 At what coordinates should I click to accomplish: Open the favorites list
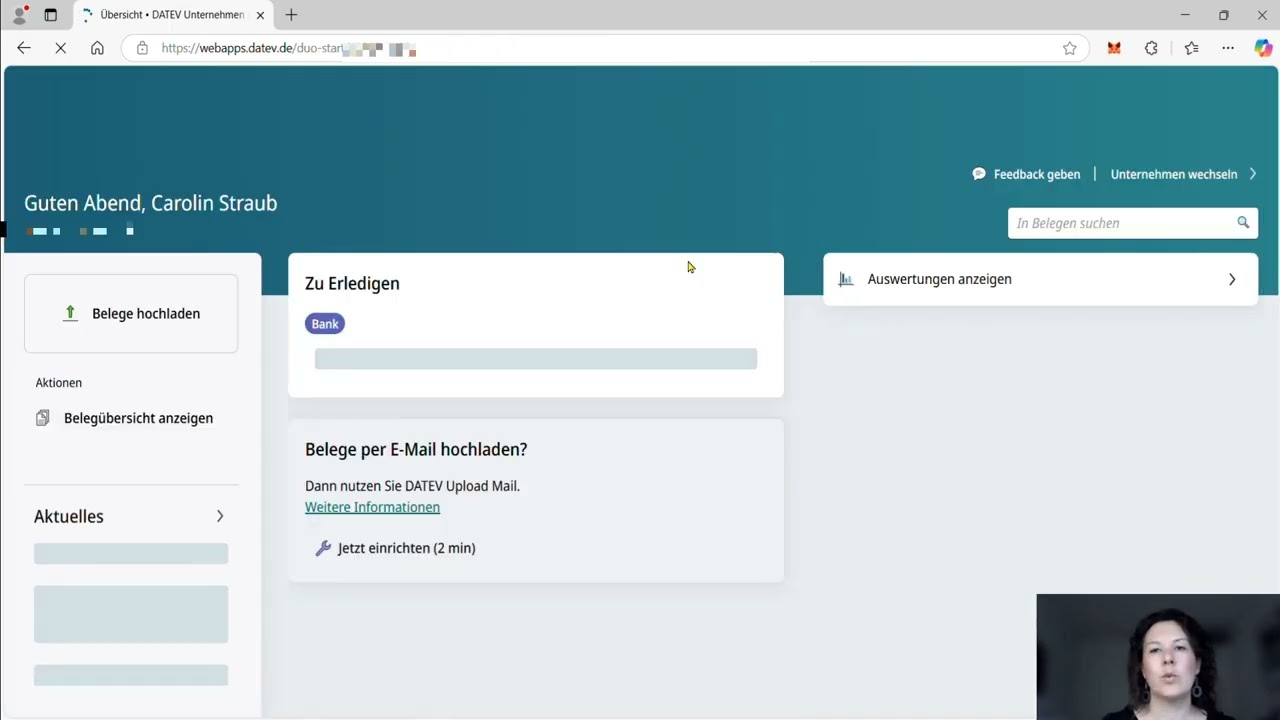pos(1191,48)
